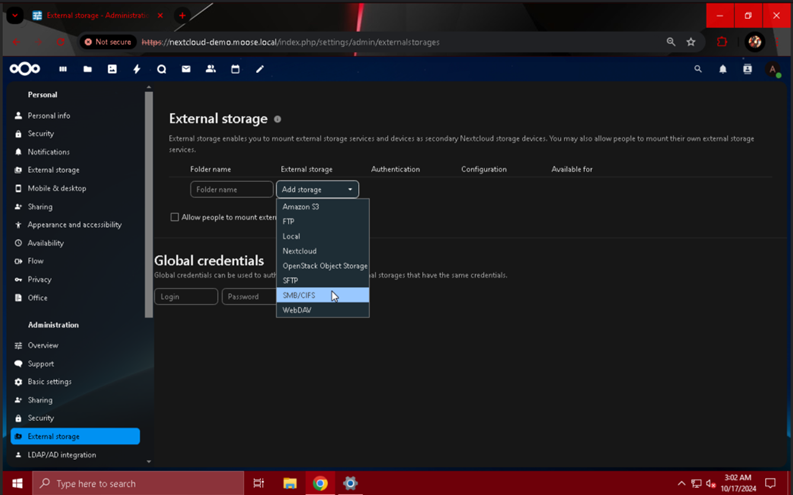Open the Nextcloud logo home link
This screenshot has height=495, width=793.
point(25,69)
